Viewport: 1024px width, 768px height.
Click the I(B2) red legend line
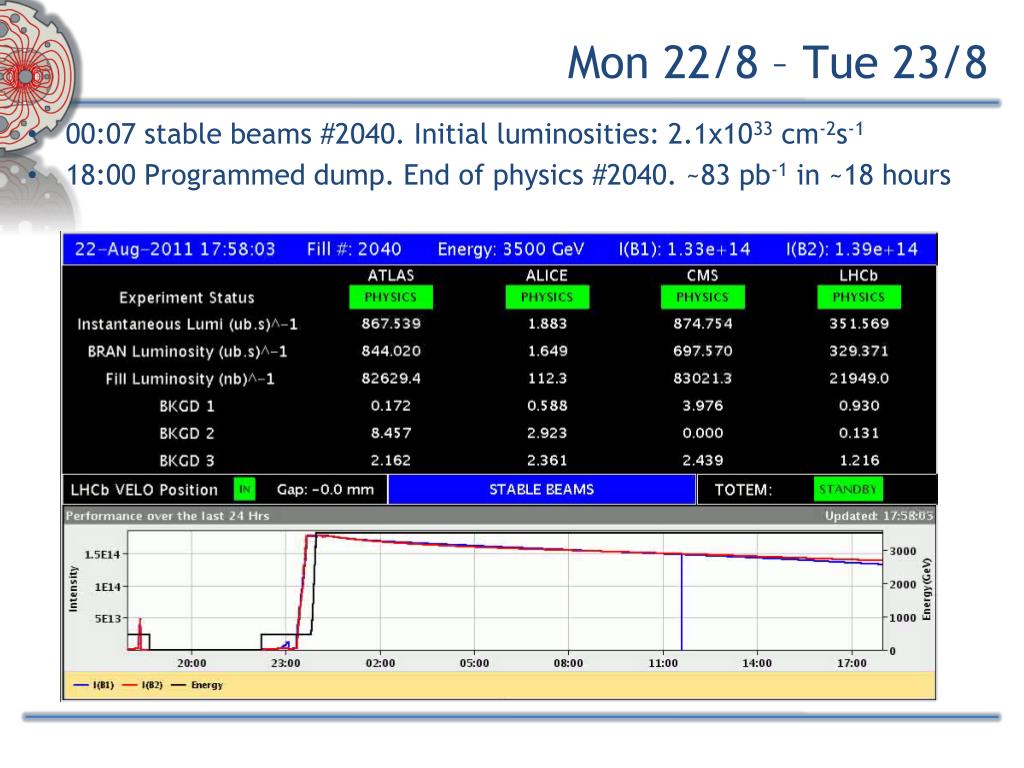(130, 685)
